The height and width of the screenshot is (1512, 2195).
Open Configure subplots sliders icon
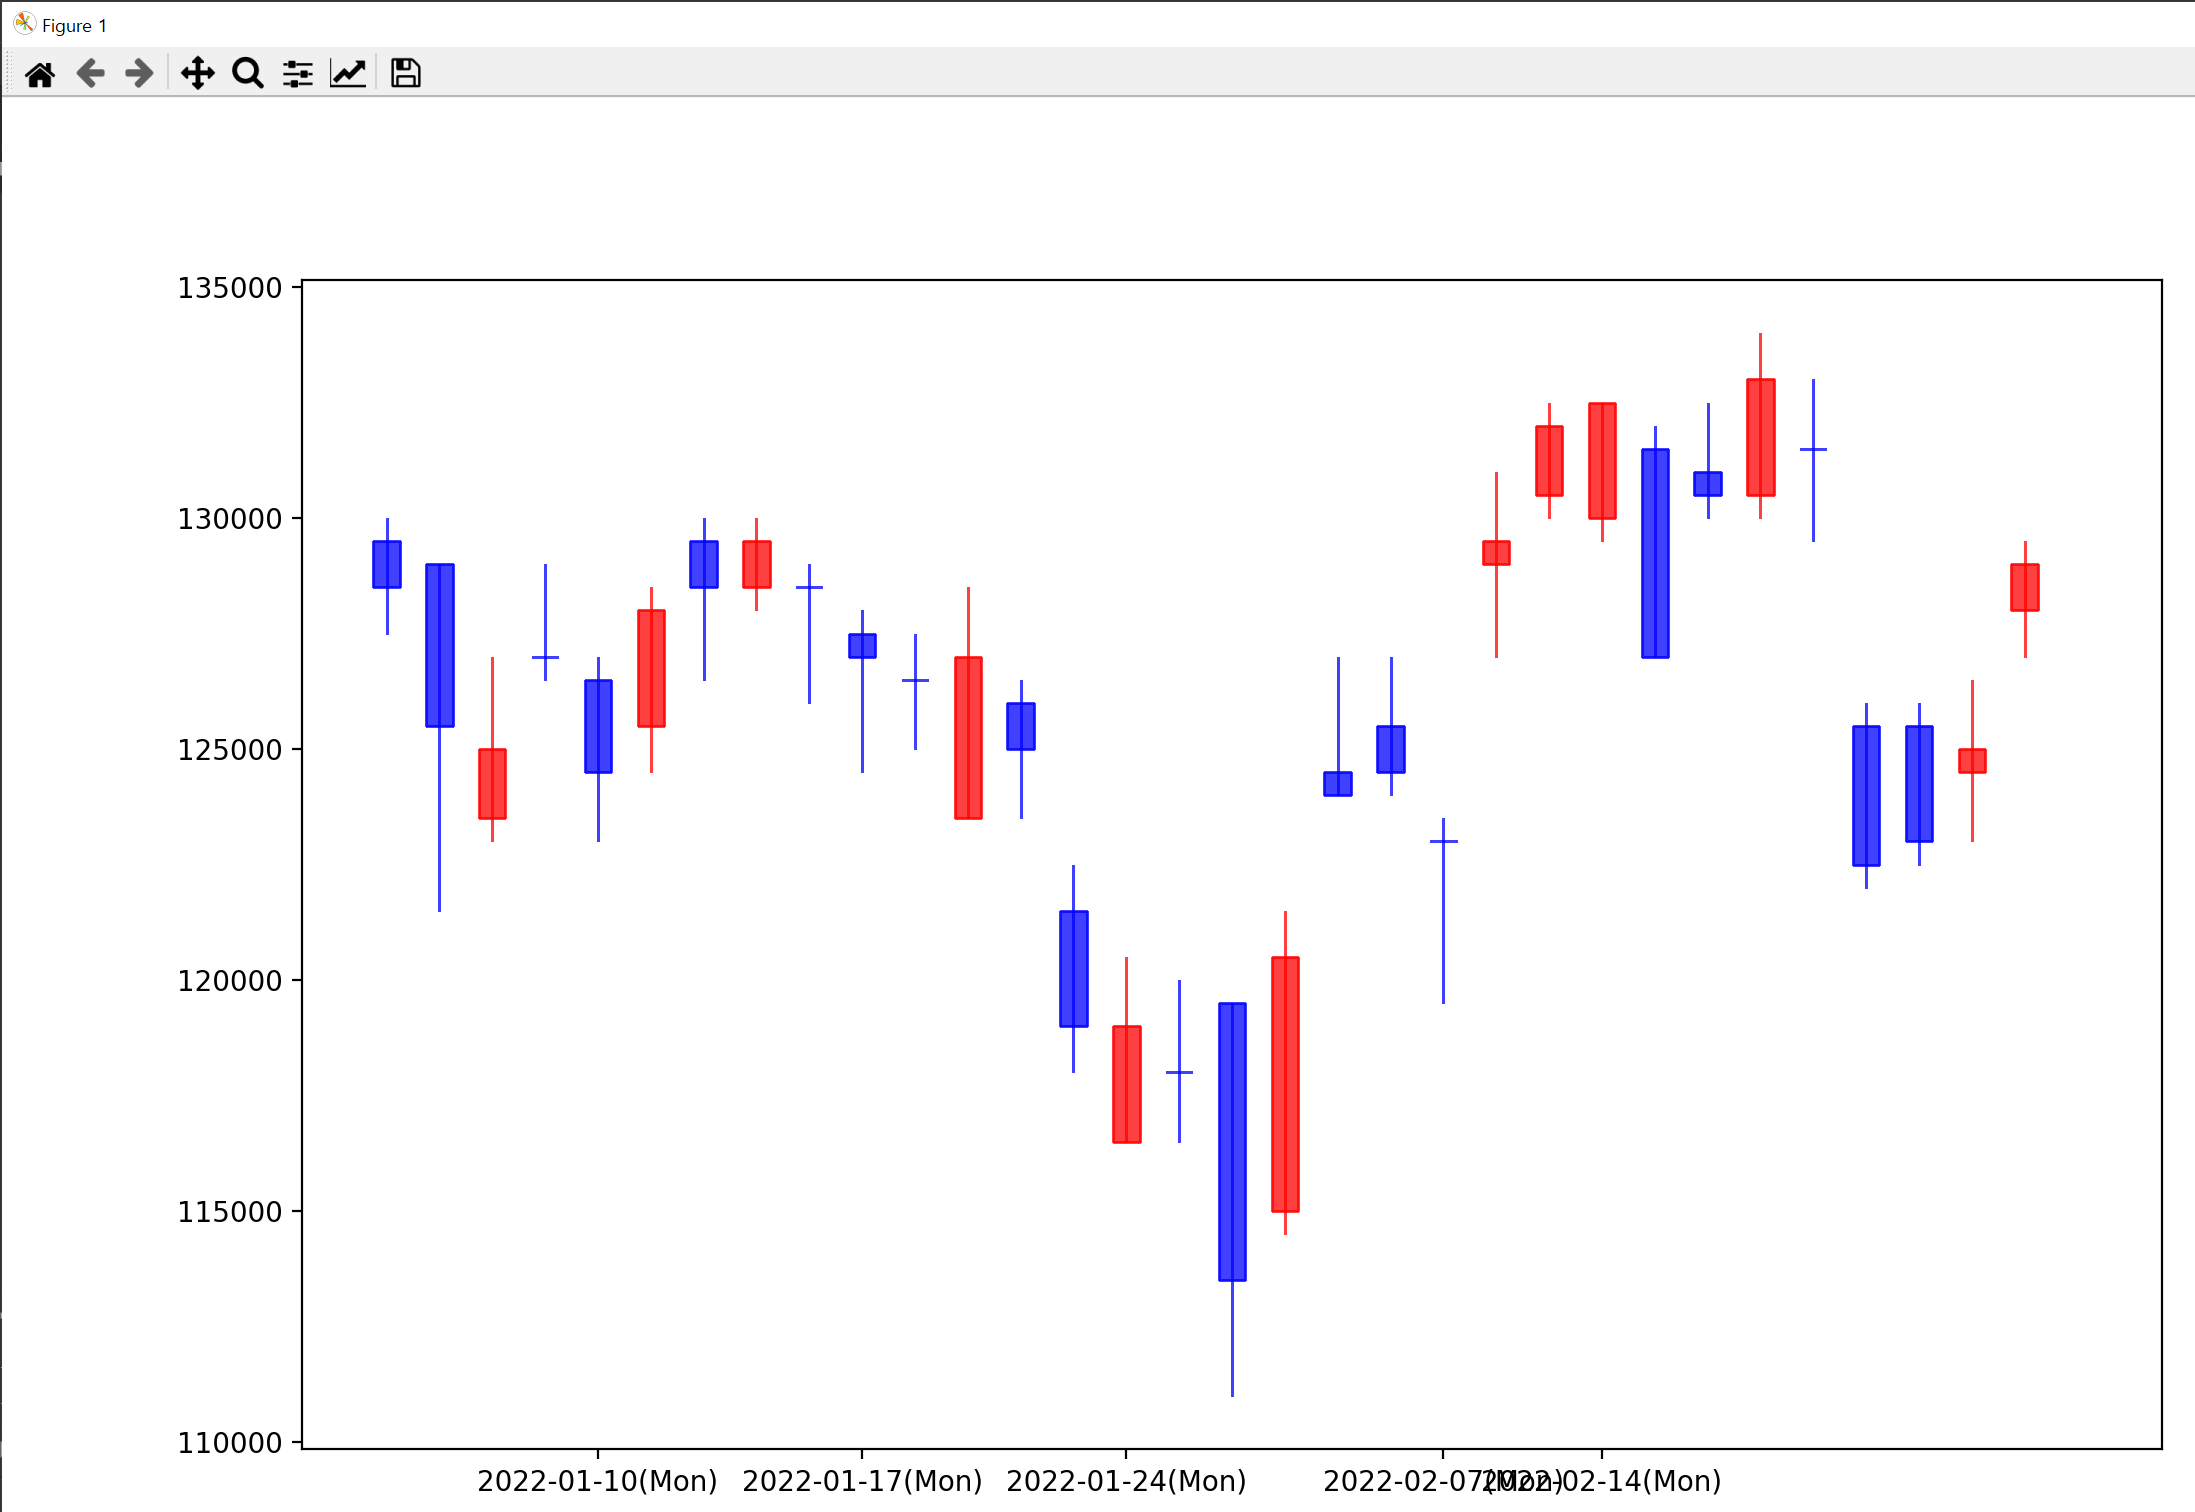tap(297, 74)
